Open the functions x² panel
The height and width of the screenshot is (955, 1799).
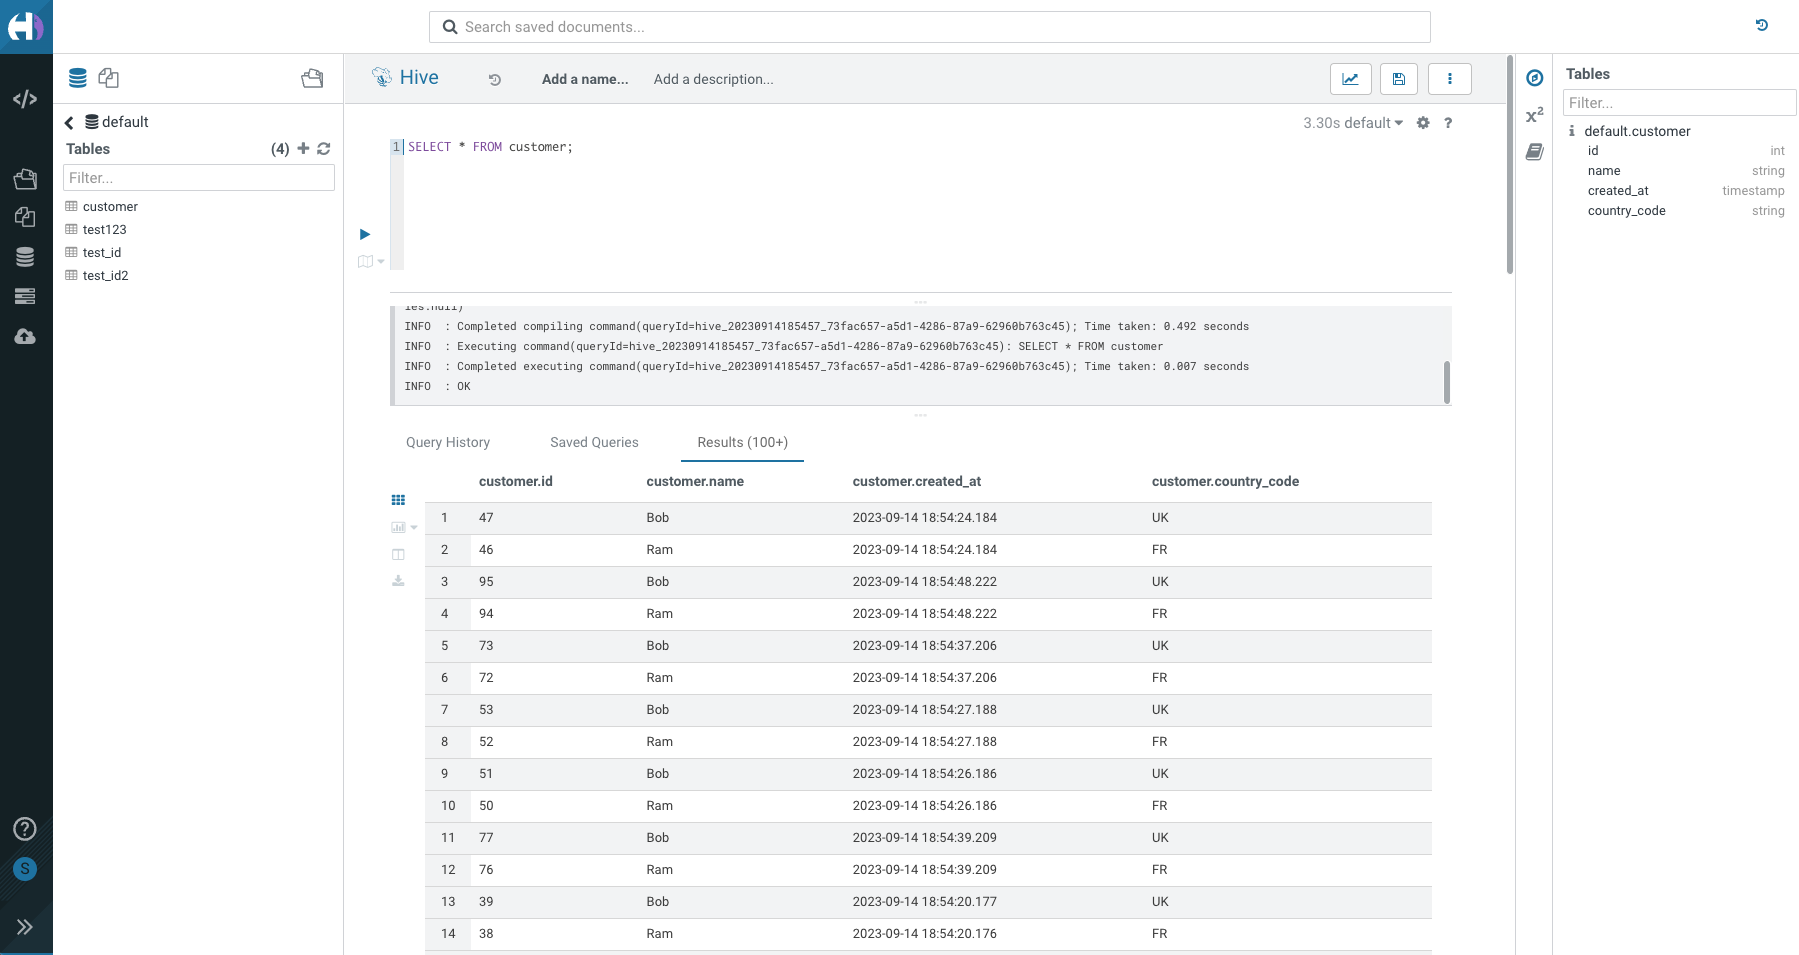(1534, 115)
